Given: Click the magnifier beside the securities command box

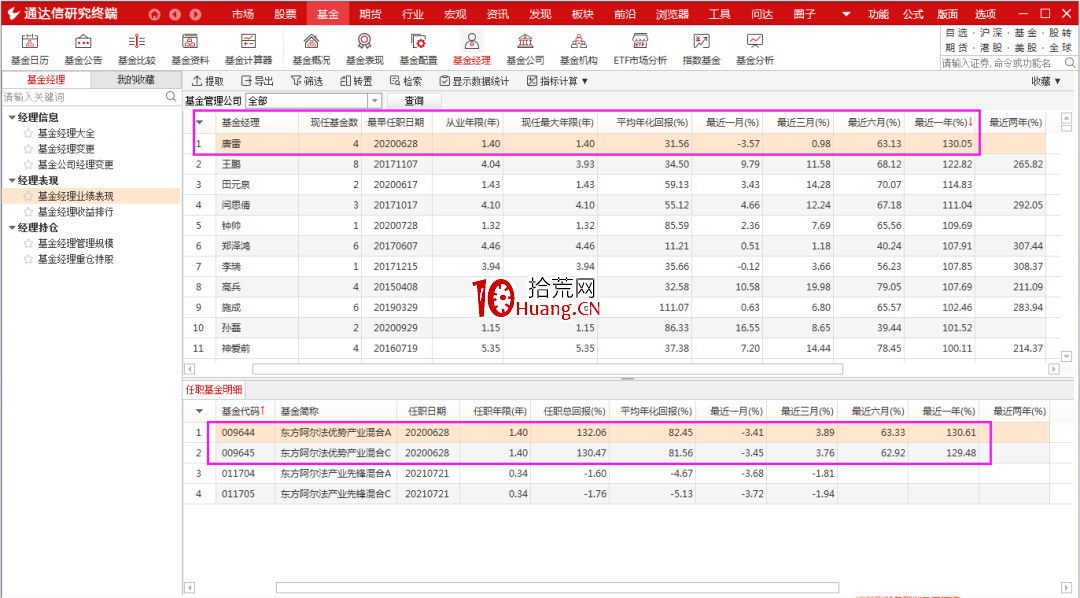Looking at the screenshot, I should coord(1070,63).
